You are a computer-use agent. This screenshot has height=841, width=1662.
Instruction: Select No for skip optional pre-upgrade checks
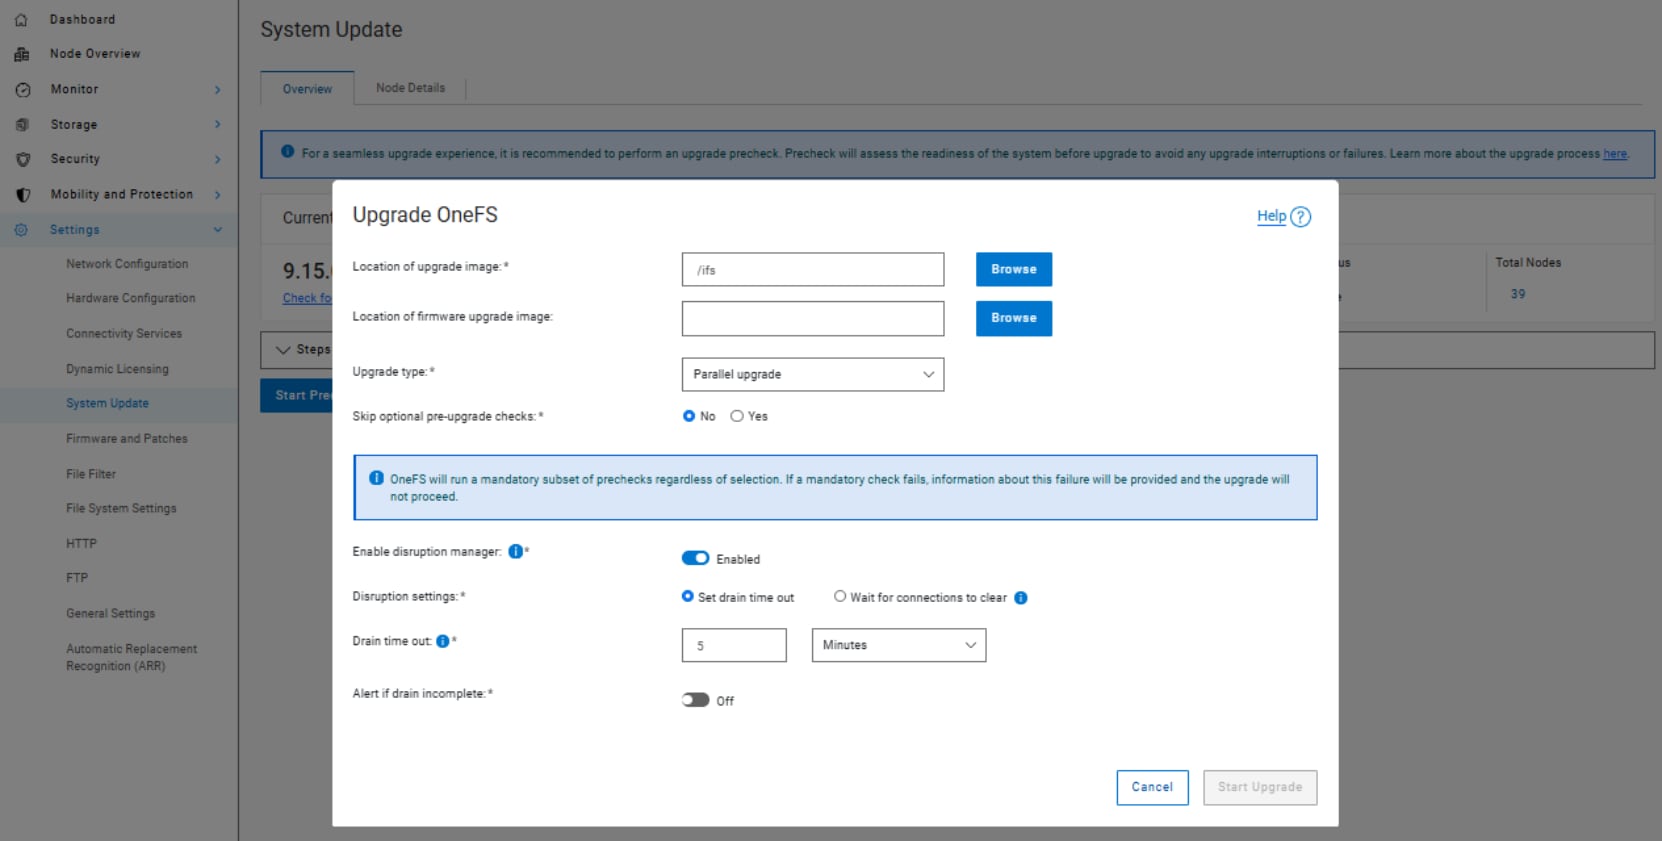click(689, 416)
